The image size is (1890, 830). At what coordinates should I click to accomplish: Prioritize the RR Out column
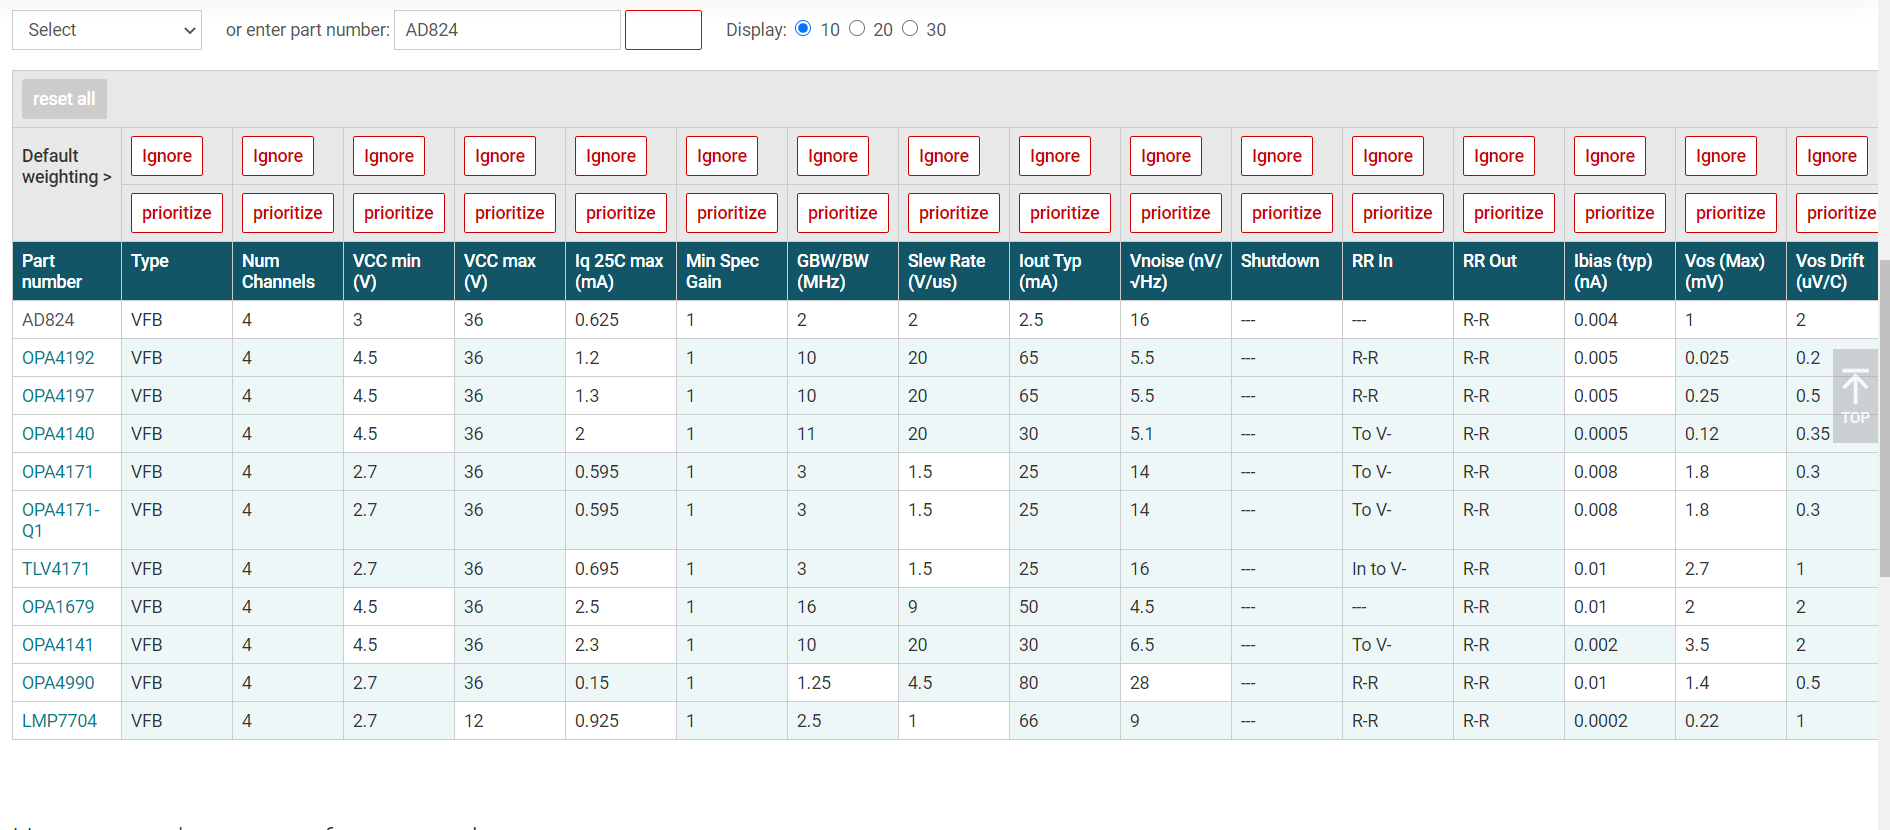point(1509,213)
